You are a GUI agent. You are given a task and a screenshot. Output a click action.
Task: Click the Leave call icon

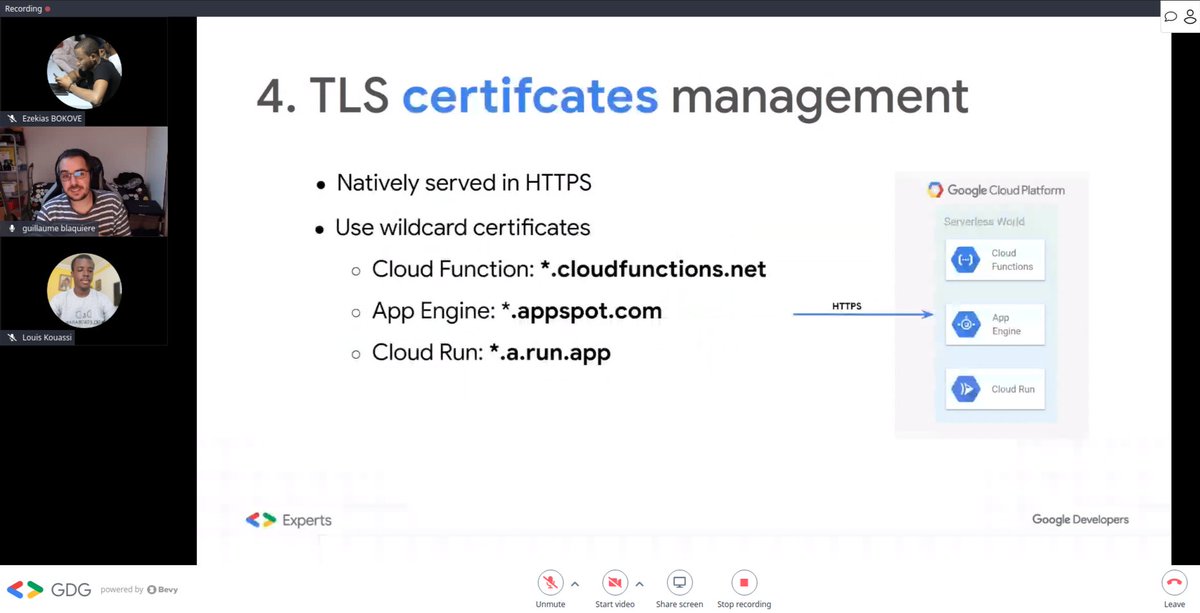click(x=1173, y=582)
